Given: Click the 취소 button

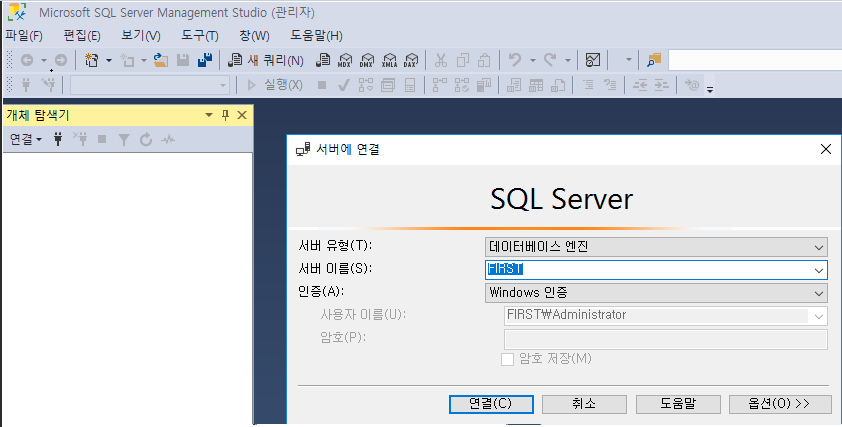Looking at the screenshot, I should click(584, 404).
